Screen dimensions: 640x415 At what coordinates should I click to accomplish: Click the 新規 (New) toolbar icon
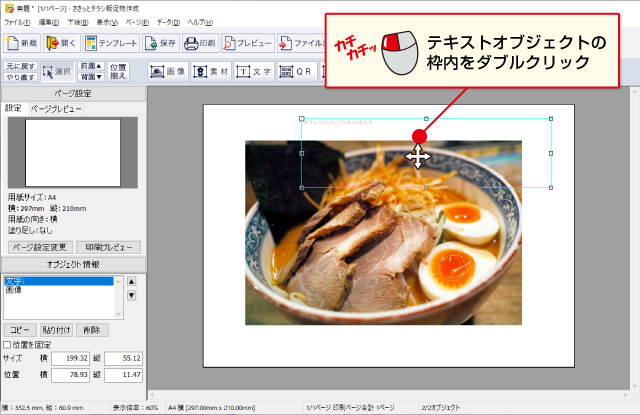(21, 43)
